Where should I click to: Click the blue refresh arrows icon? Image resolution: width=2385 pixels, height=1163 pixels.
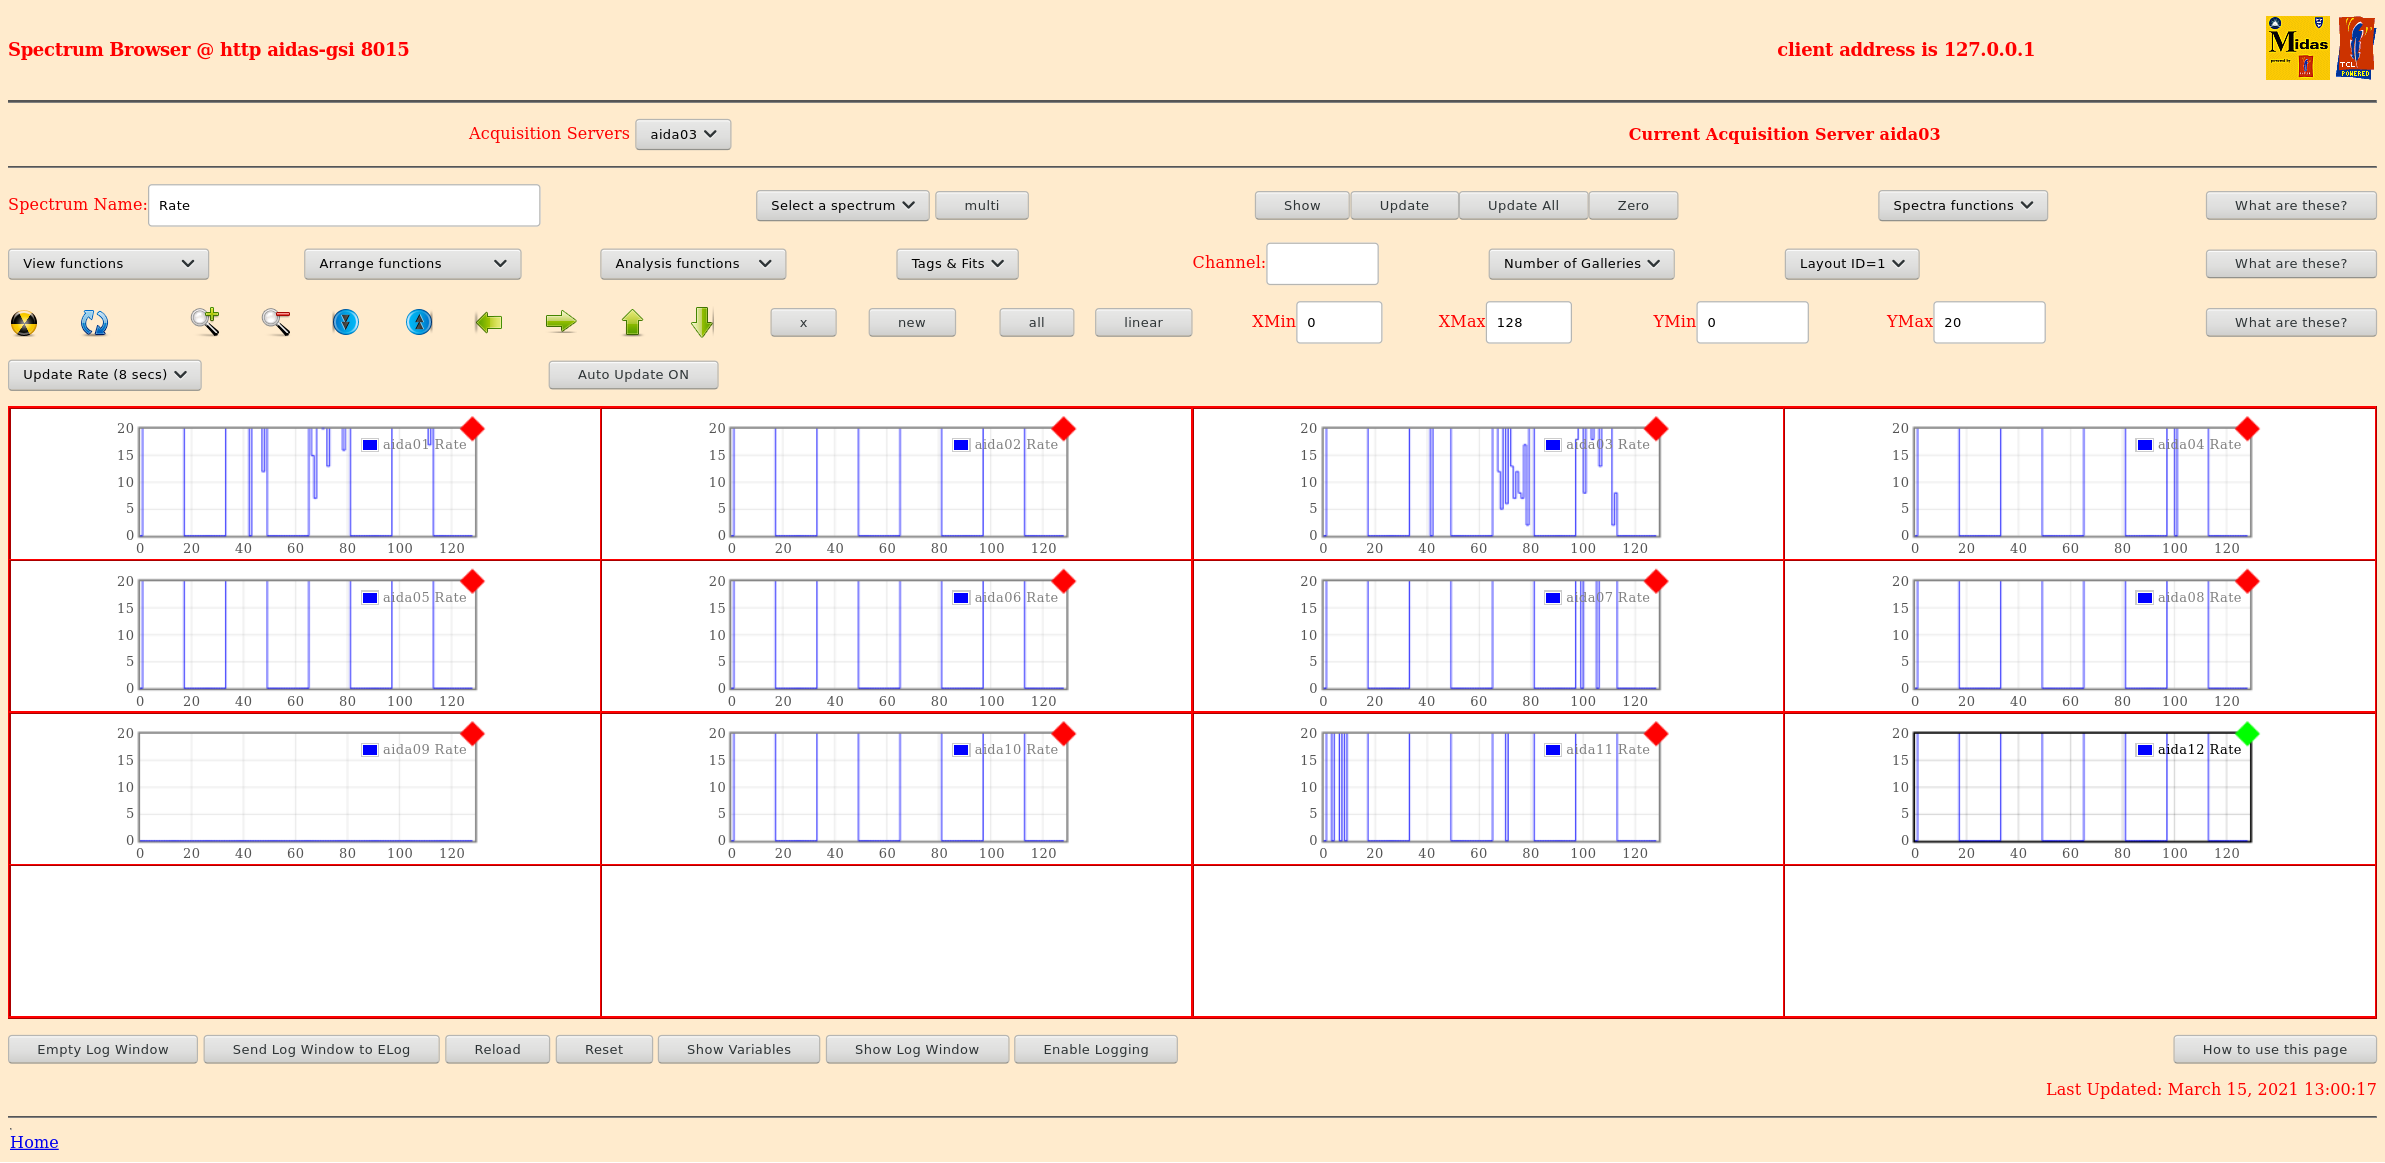[x=94, y=323]
